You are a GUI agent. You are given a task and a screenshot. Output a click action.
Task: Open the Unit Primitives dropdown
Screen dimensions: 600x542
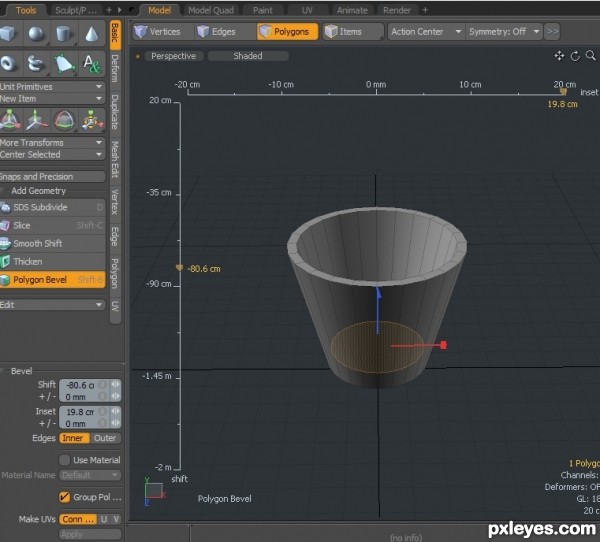pyautogui.click(x=52, y=87)
